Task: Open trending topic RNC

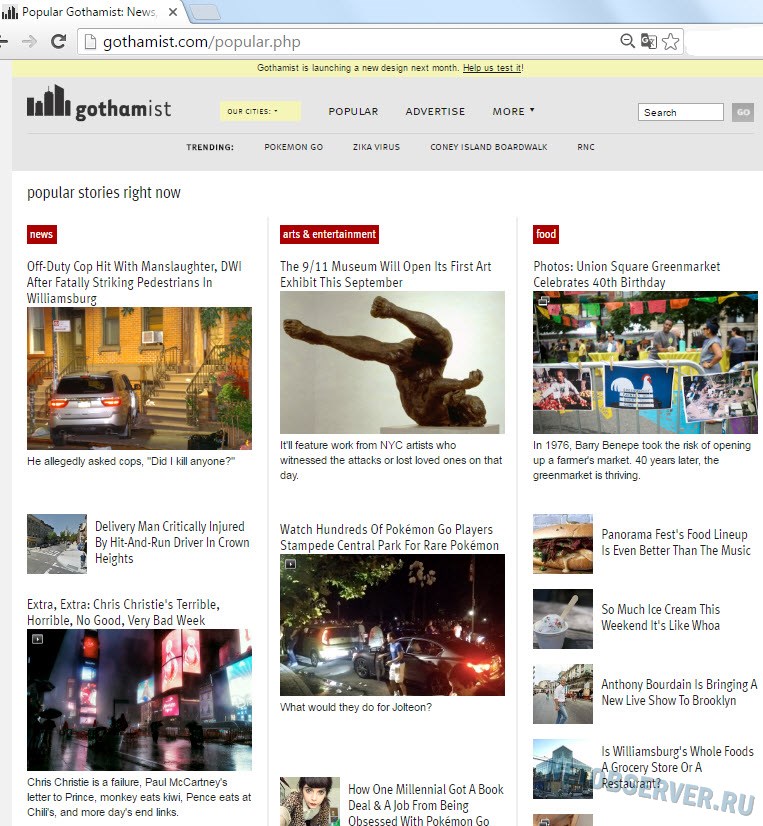Action: pos(585,147)
